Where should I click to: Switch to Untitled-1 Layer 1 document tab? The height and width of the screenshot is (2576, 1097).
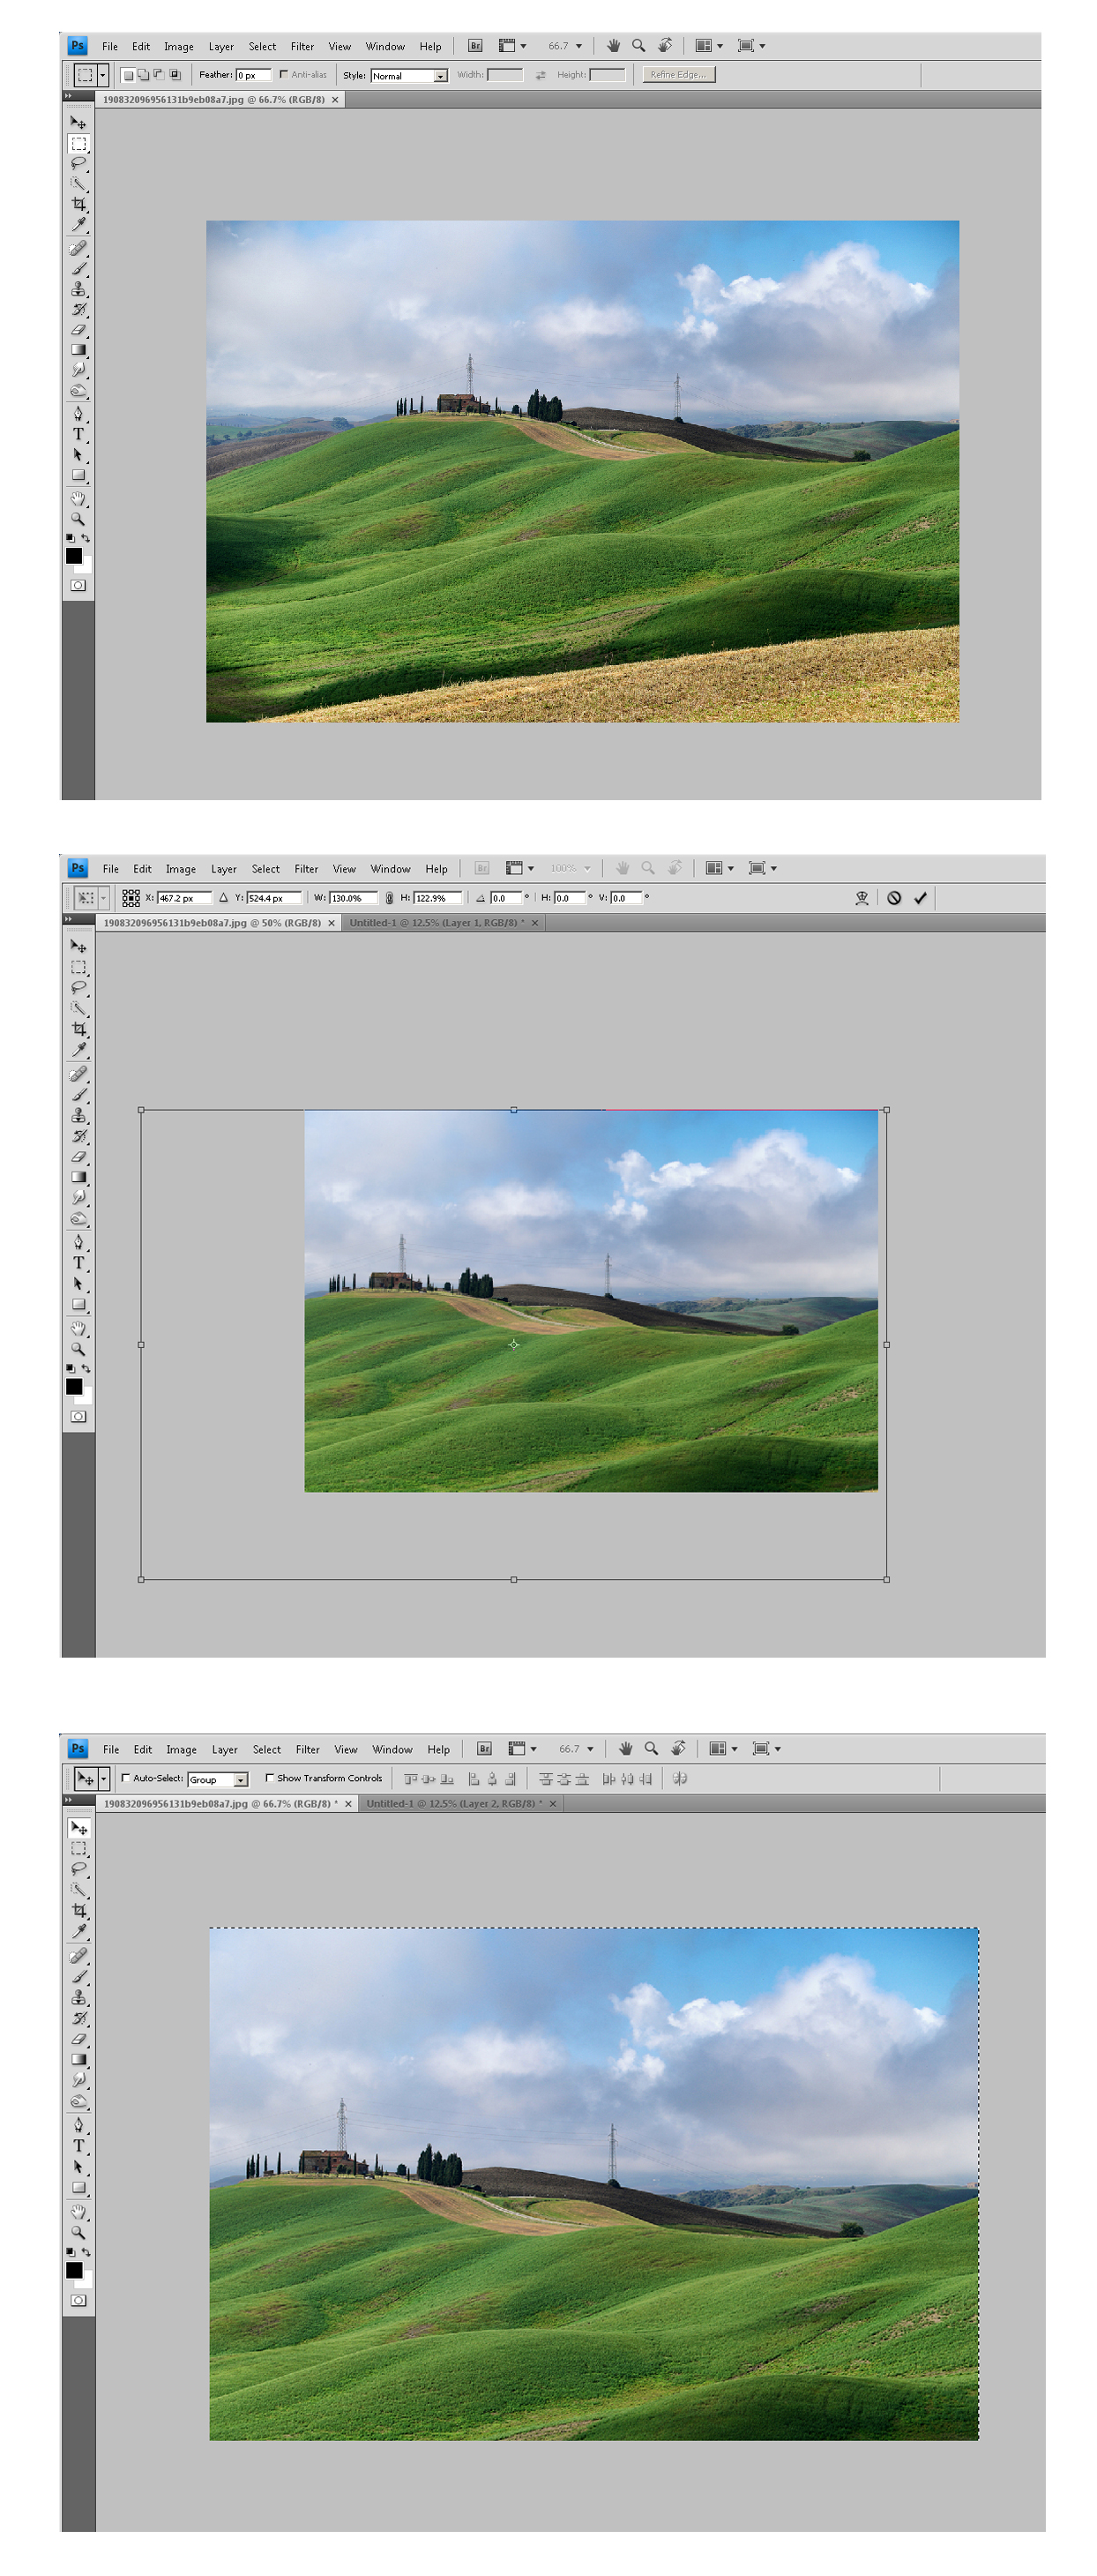(x=436, y=923)
